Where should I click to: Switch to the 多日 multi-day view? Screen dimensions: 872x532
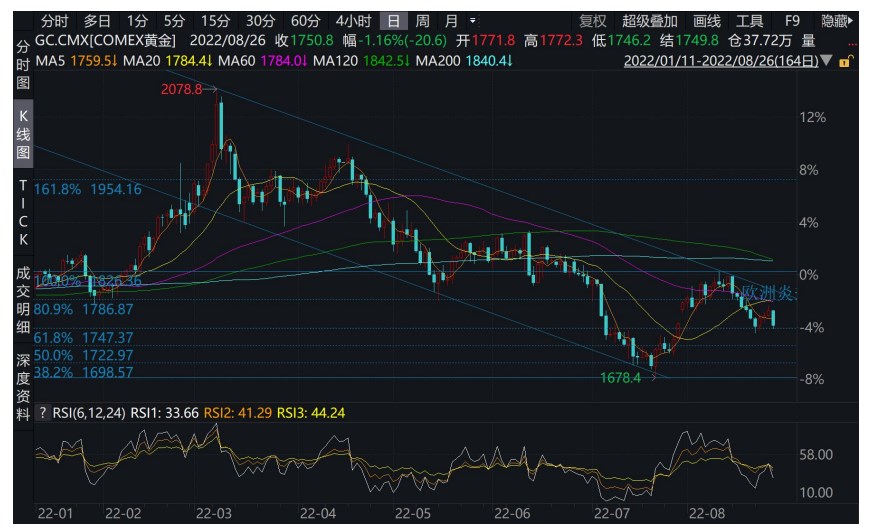tap(97, 21)
